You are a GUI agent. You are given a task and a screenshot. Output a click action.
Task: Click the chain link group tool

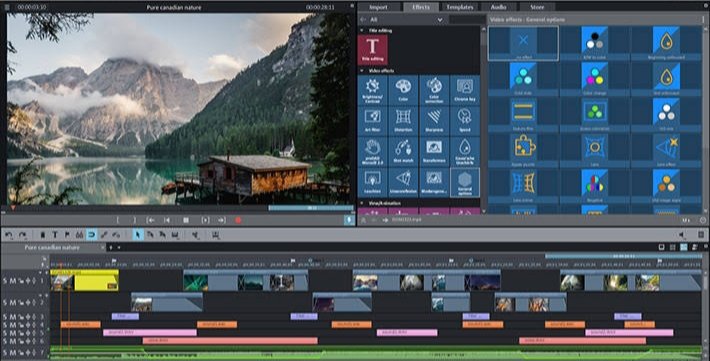pos(104,235)
